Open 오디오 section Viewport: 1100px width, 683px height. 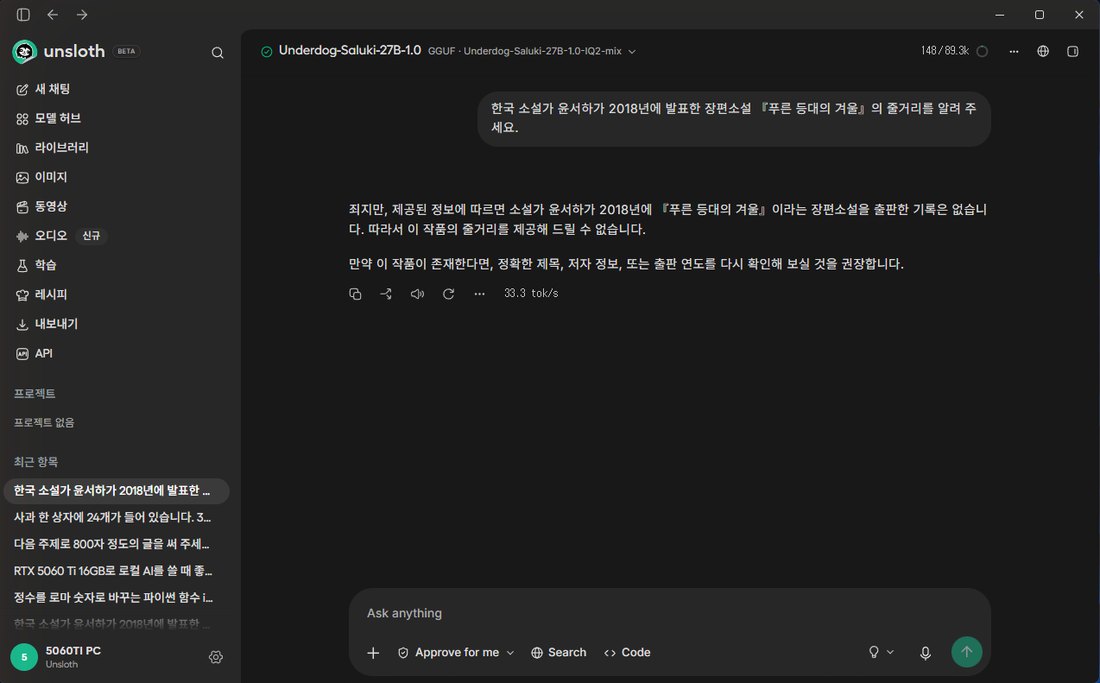(41, 236)
